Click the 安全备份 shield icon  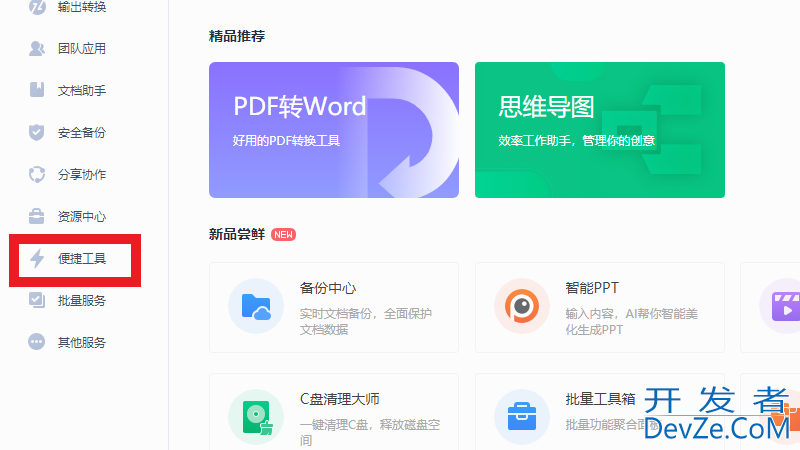[37, 132]
